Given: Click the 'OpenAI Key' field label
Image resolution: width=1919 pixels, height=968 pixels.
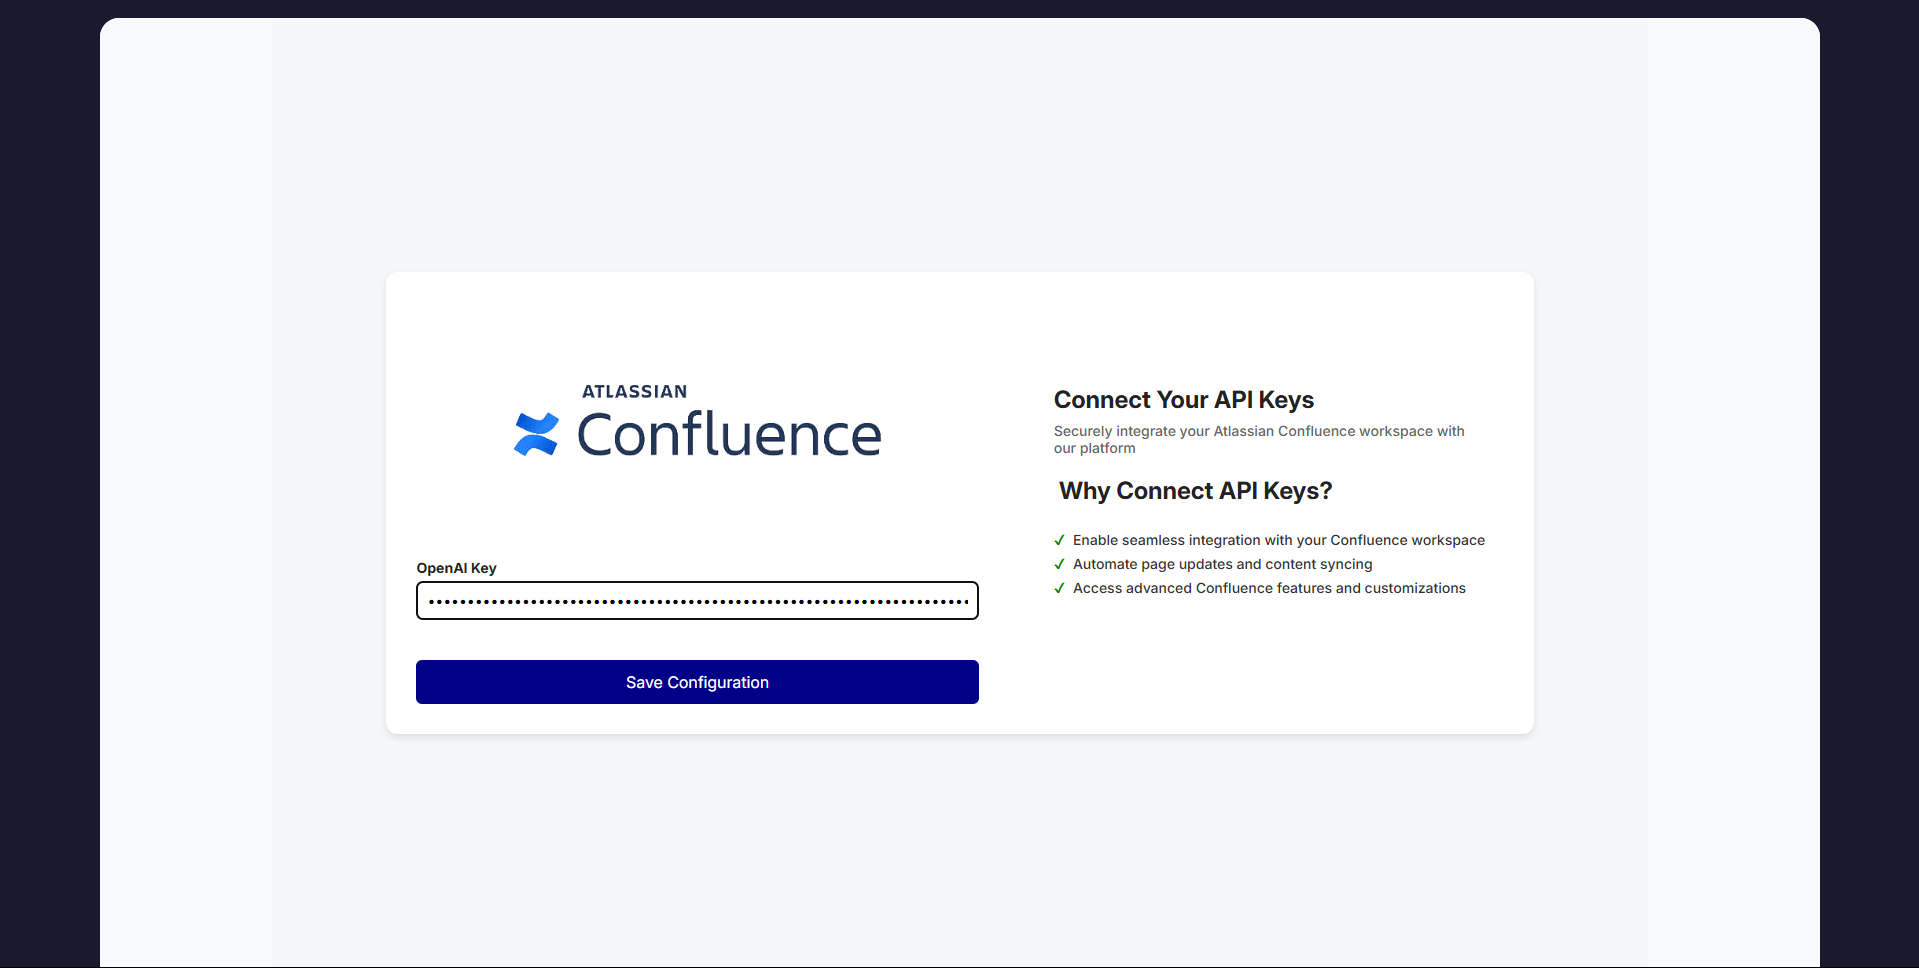Looking at the screenshot, I should coord(456,568).
